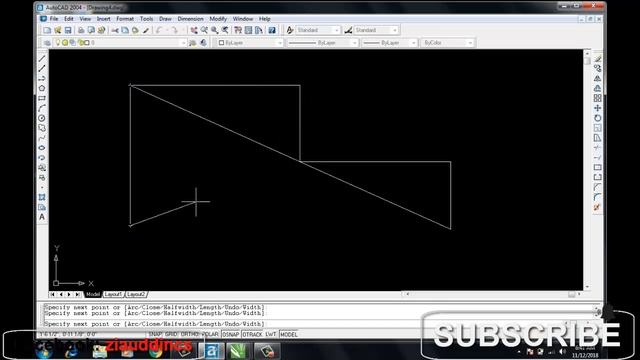Select the Multiline Text A tool
640x360 pixels.
[42, 217]
